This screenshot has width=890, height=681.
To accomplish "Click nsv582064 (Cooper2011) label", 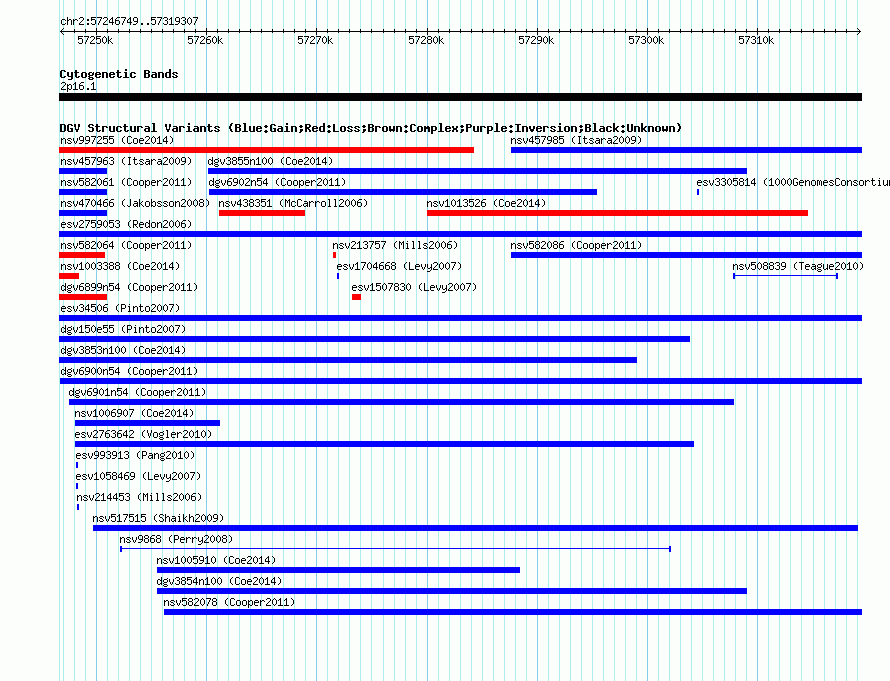I will pyautogui.click(x=126, y=245).
